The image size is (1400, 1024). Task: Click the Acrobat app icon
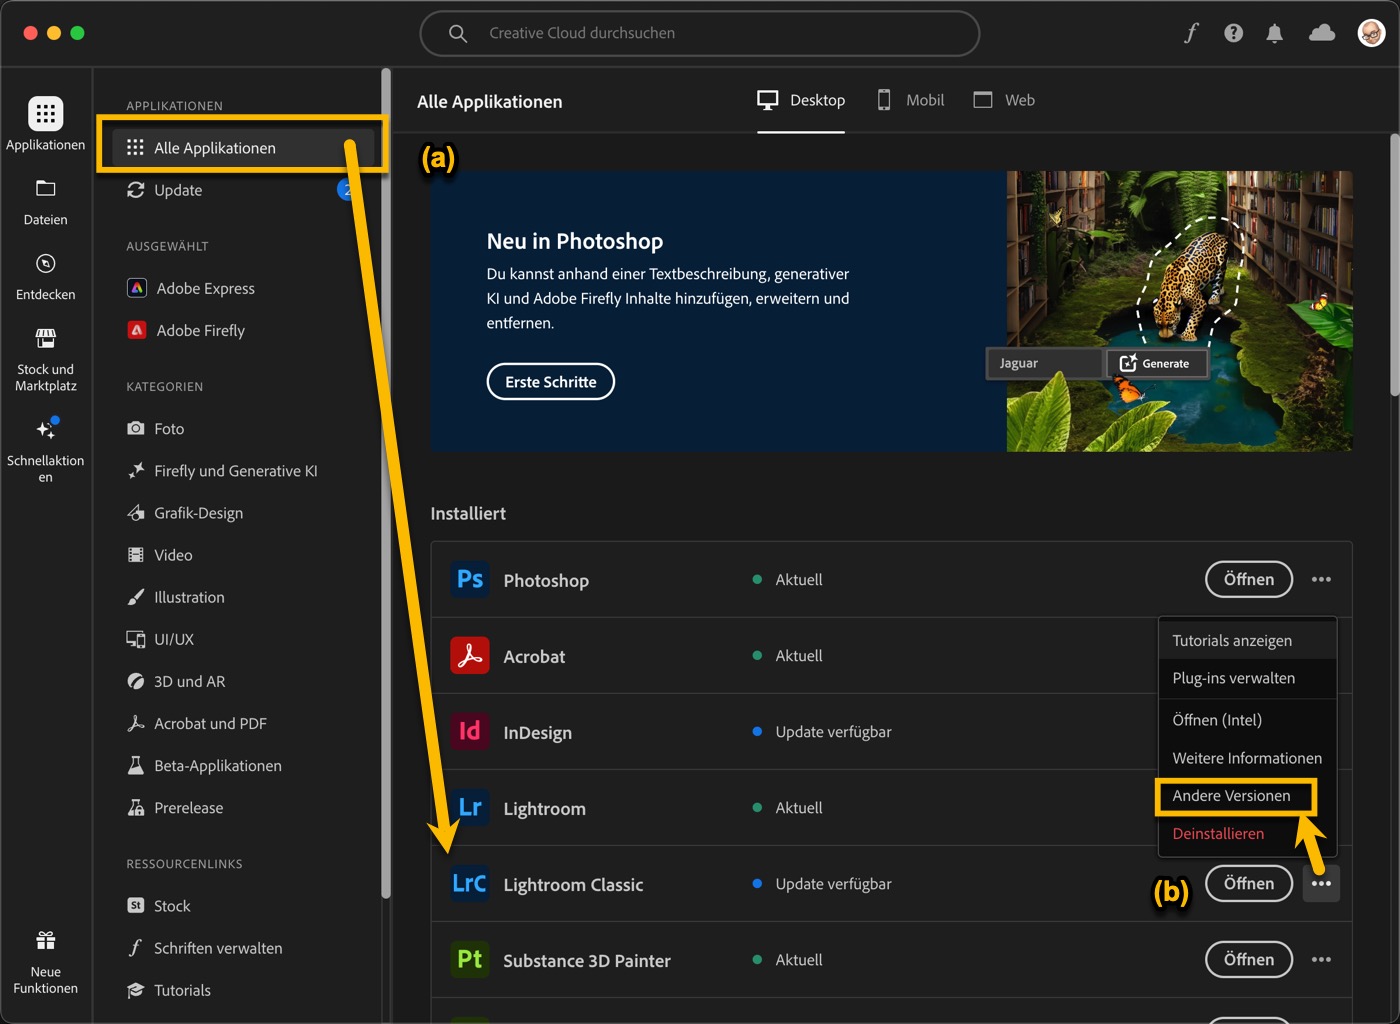point(470,656)
